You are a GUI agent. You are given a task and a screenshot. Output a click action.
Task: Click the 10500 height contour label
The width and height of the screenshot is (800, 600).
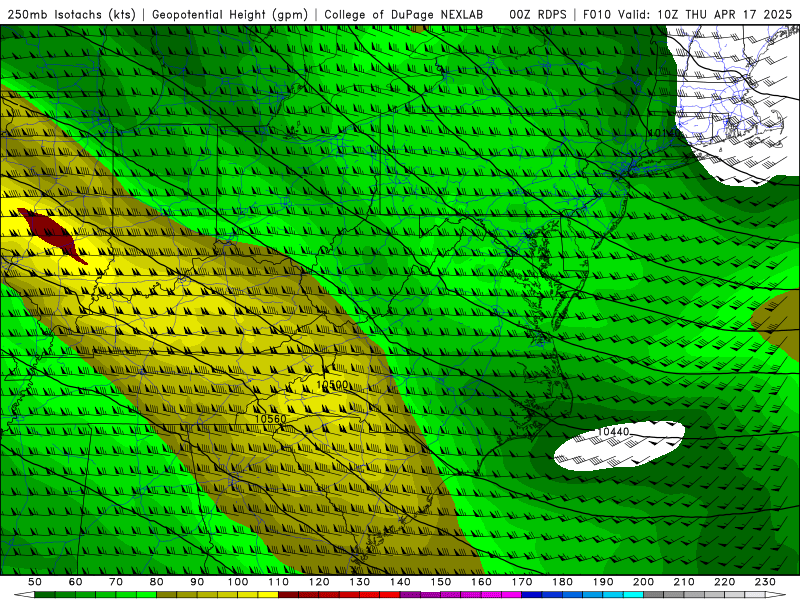[x=332, y=385]
